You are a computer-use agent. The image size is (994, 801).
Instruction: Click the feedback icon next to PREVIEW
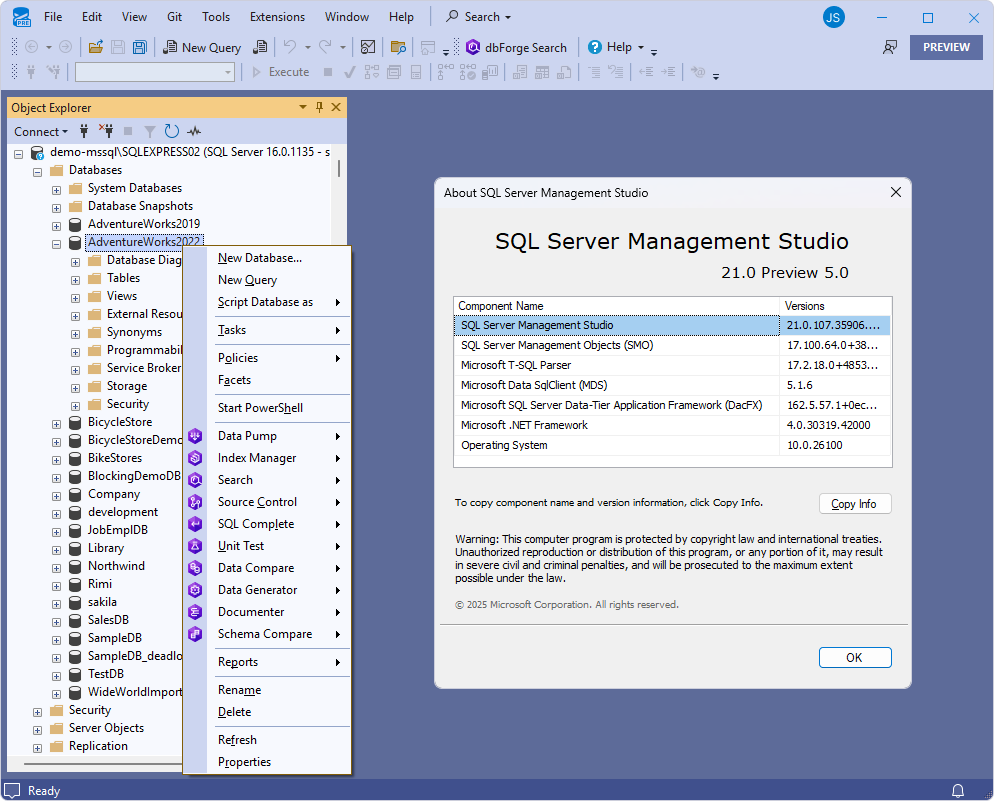pos(889,47)
